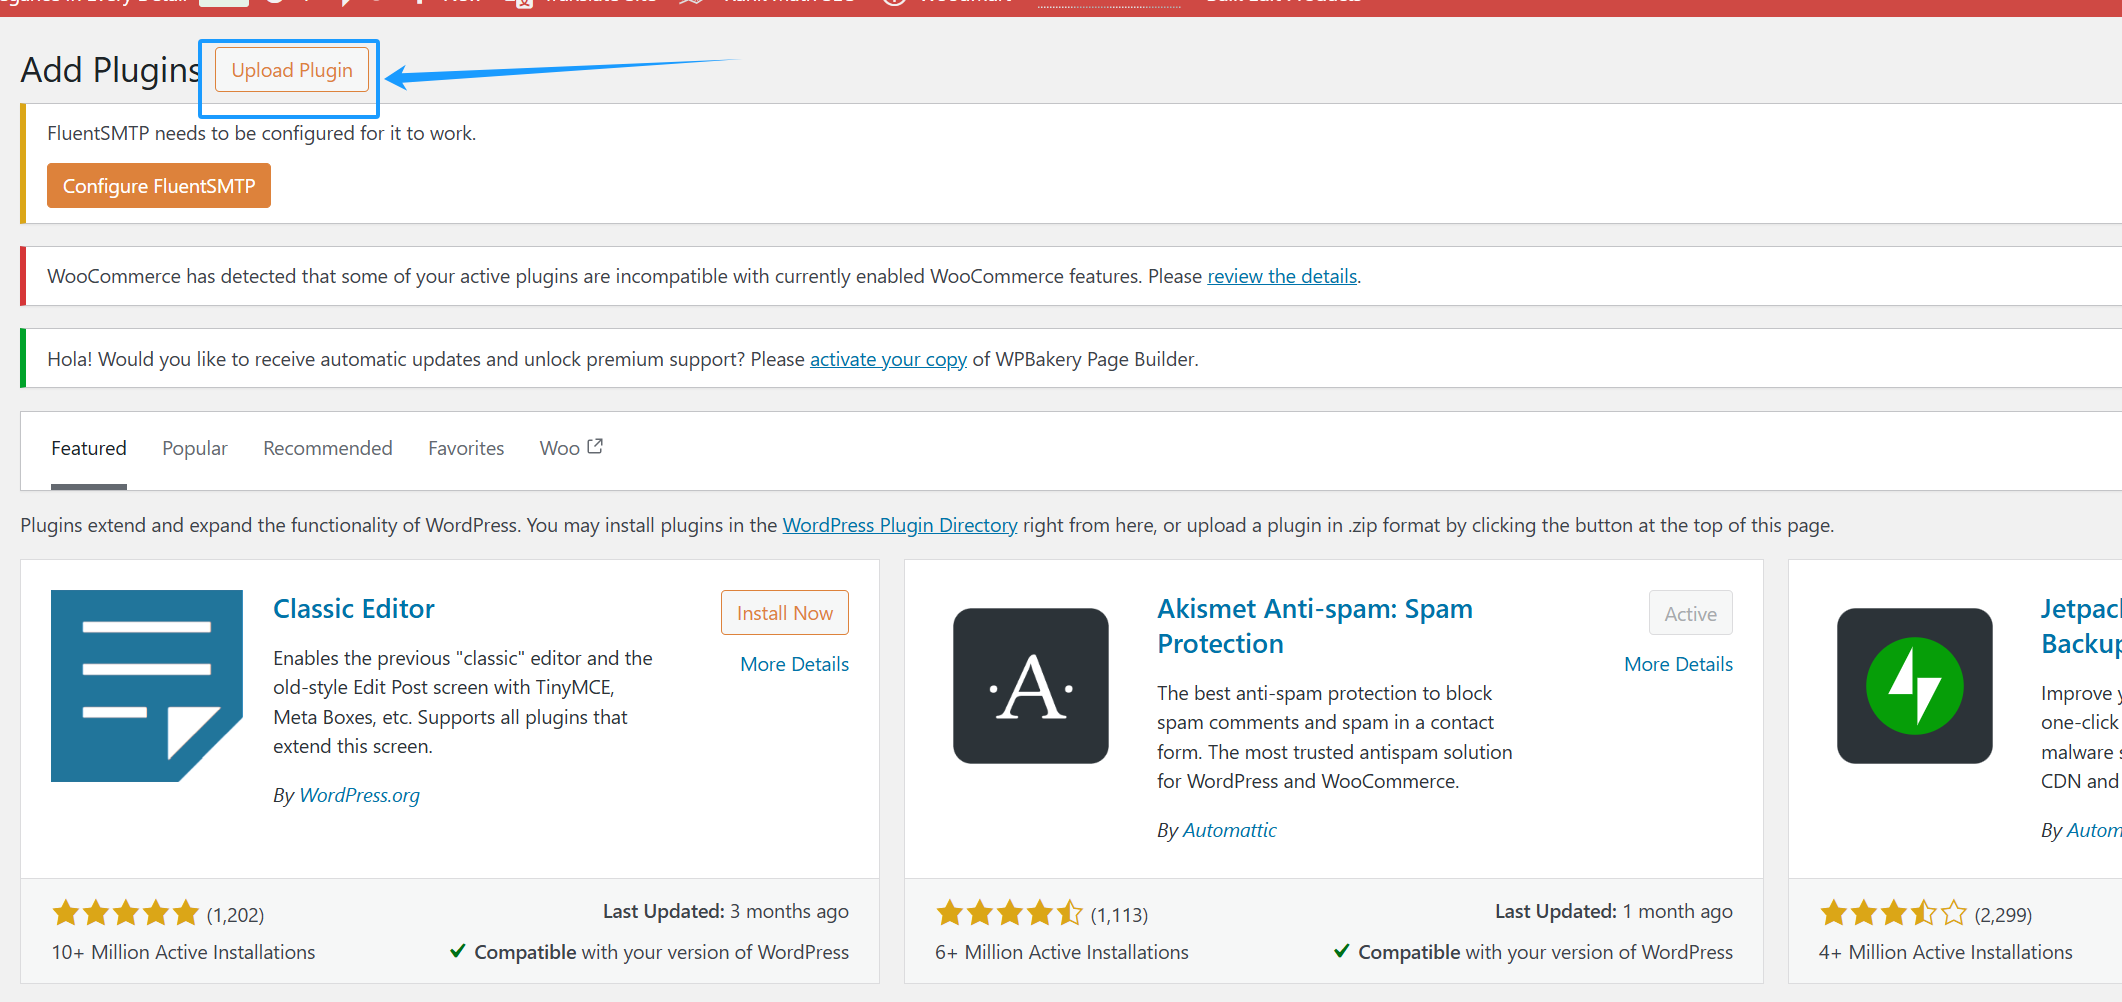Open the 'review the details' link
The width and height of the screenshot is (2122, 1002).
tap(1282, 276)
